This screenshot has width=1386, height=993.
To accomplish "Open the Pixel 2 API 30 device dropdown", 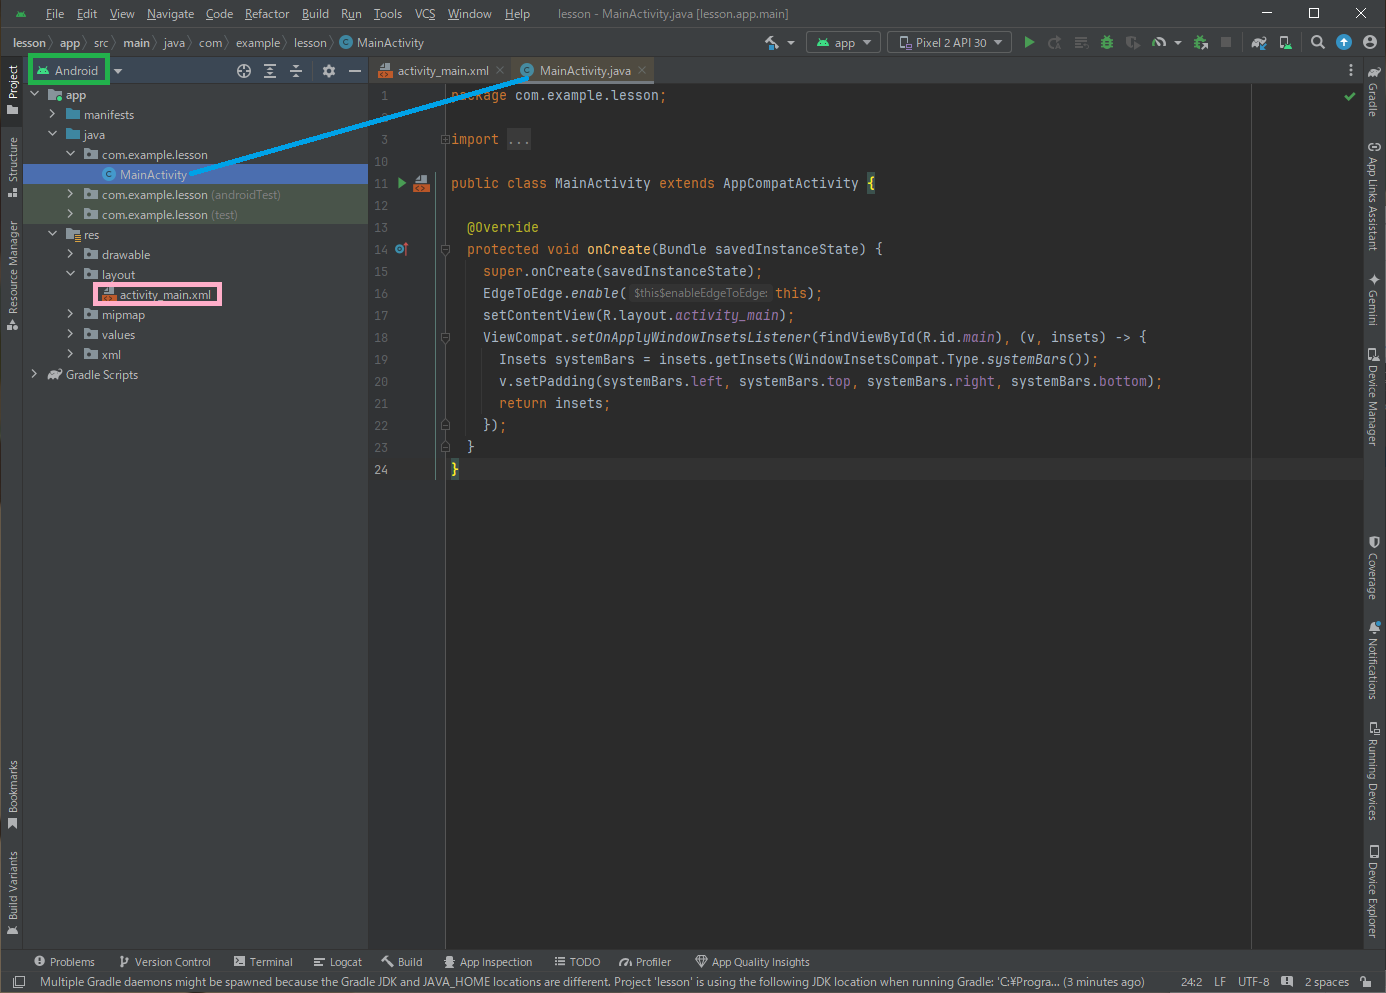I will (950, 43).
